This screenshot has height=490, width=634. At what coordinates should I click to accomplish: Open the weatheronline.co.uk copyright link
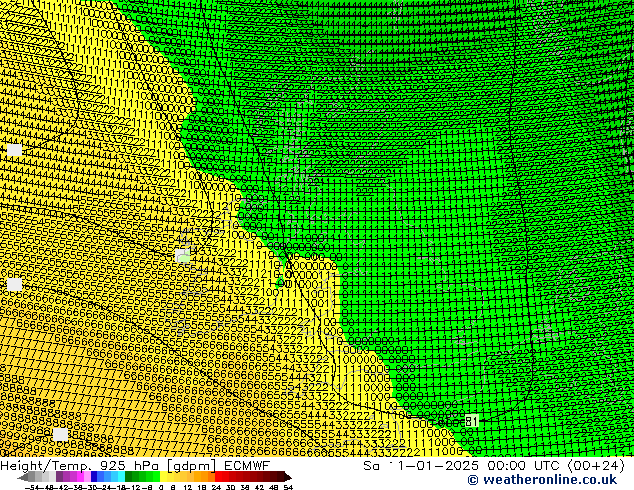tap(542, 480)
